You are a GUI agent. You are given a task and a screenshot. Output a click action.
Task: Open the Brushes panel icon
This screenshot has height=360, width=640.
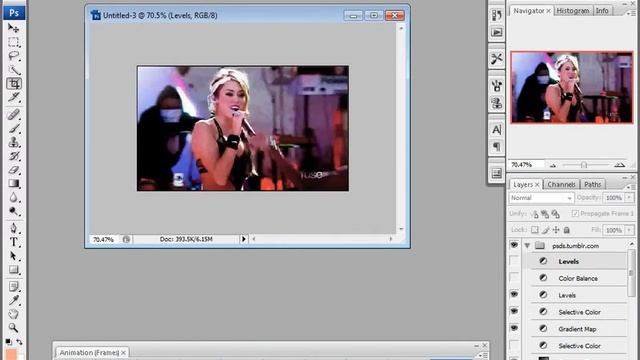click(x=496, y=86)
